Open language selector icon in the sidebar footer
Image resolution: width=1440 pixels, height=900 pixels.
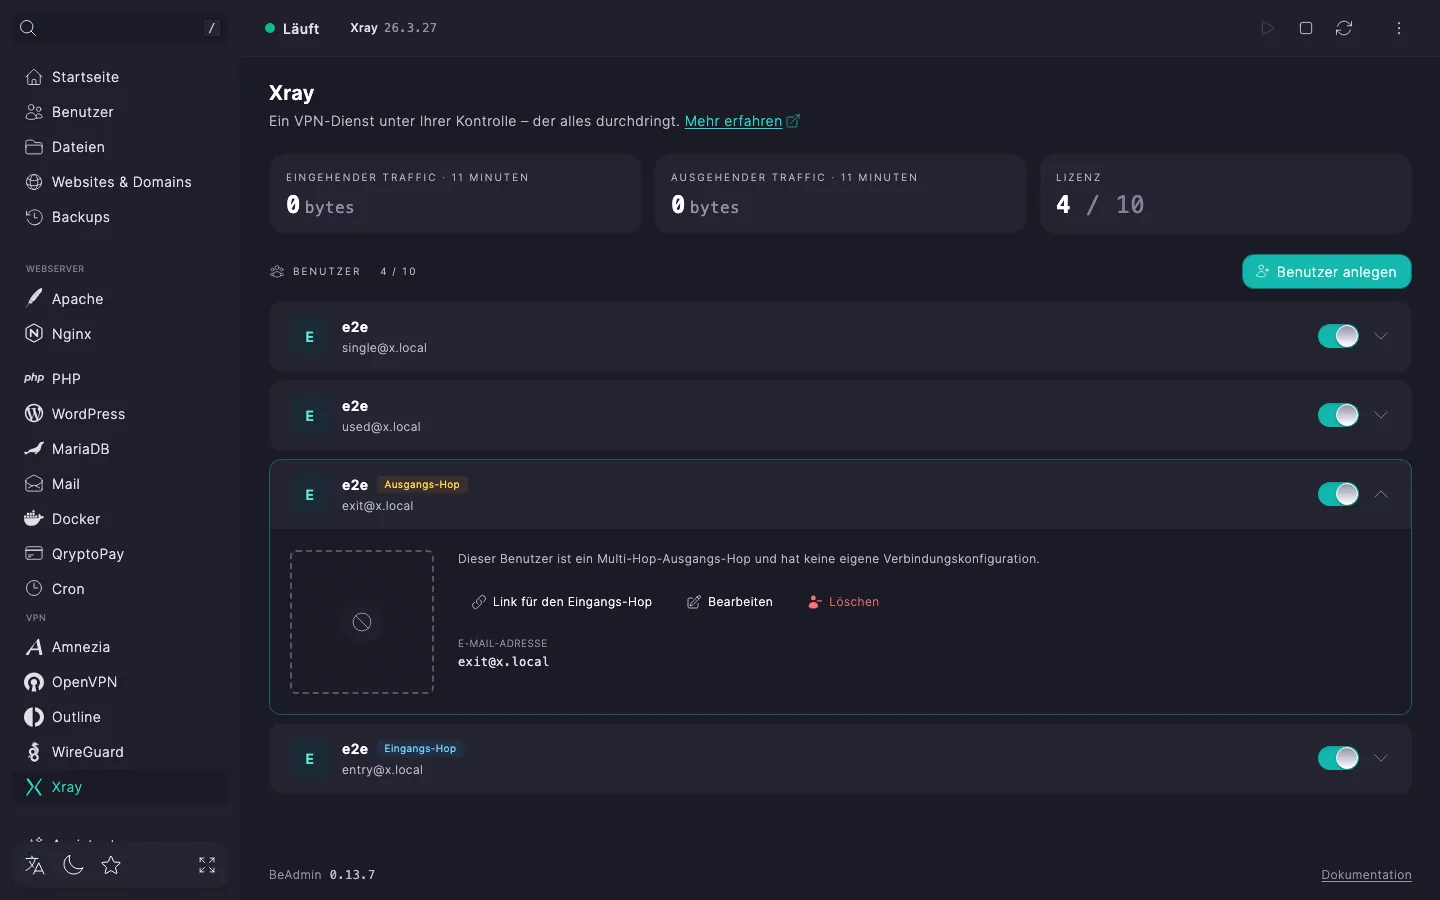pyautogui.click(x=35, y=865)
